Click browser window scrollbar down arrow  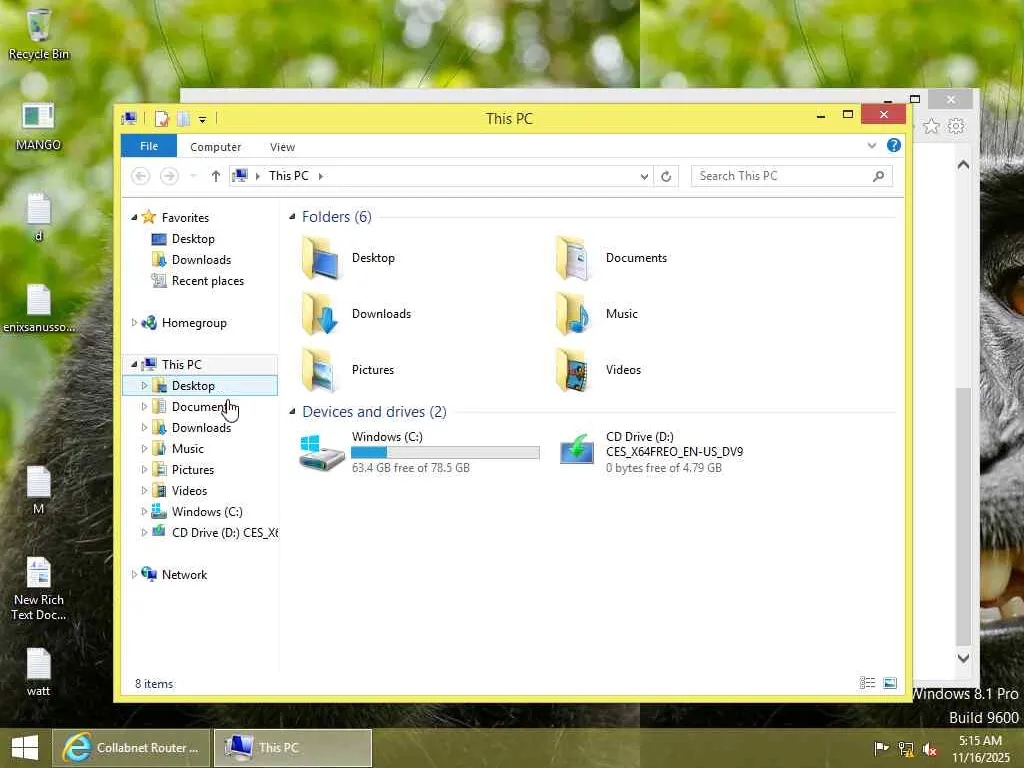click(963, 658)
